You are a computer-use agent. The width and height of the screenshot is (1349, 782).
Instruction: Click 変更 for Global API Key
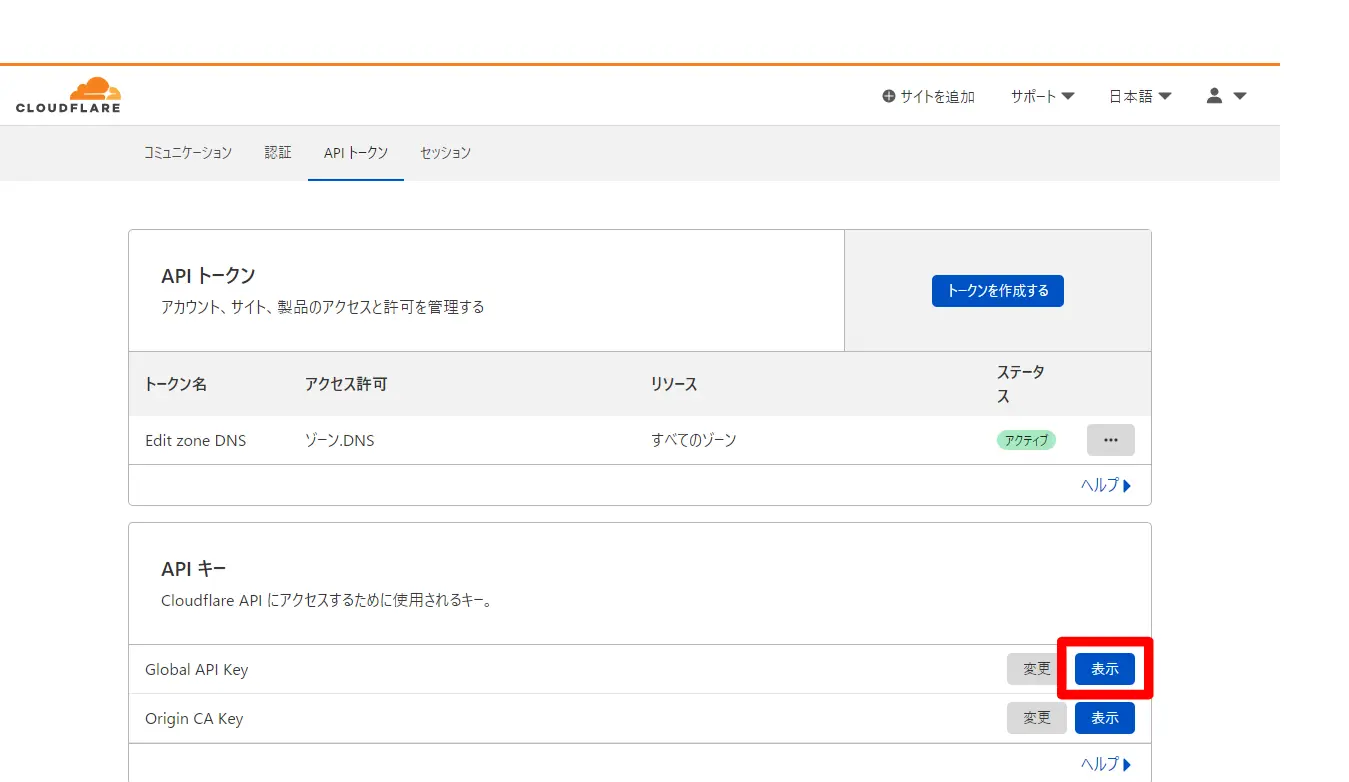pyautogui.click(x=1037, y=669)
